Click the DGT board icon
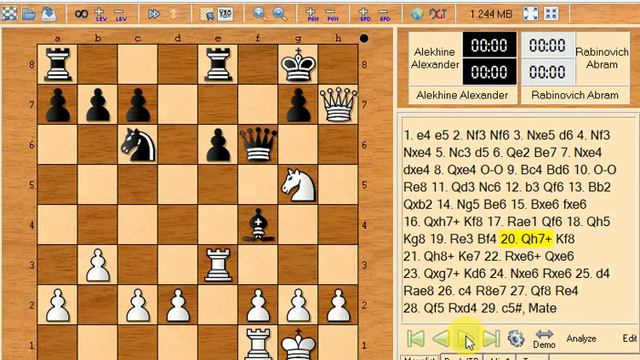This screenshot has height=360, width=640. pyautogui.click(x=438, y=14)
